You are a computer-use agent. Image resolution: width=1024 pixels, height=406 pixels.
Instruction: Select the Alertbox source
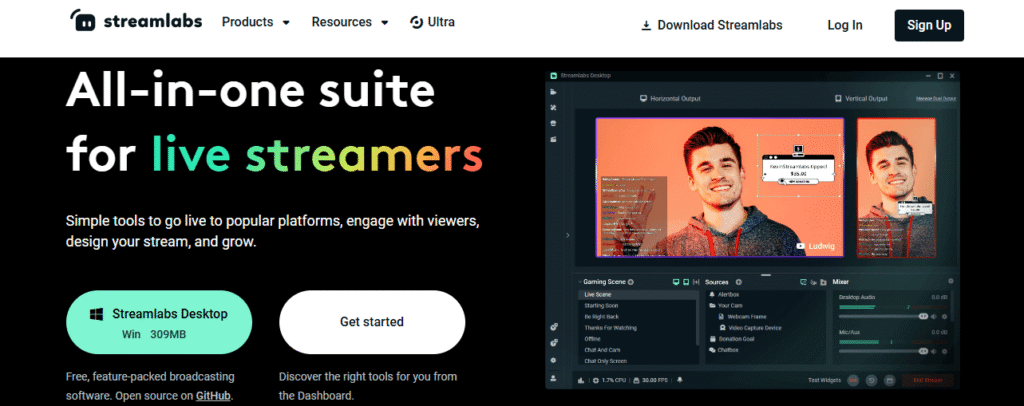click(729, 295)
